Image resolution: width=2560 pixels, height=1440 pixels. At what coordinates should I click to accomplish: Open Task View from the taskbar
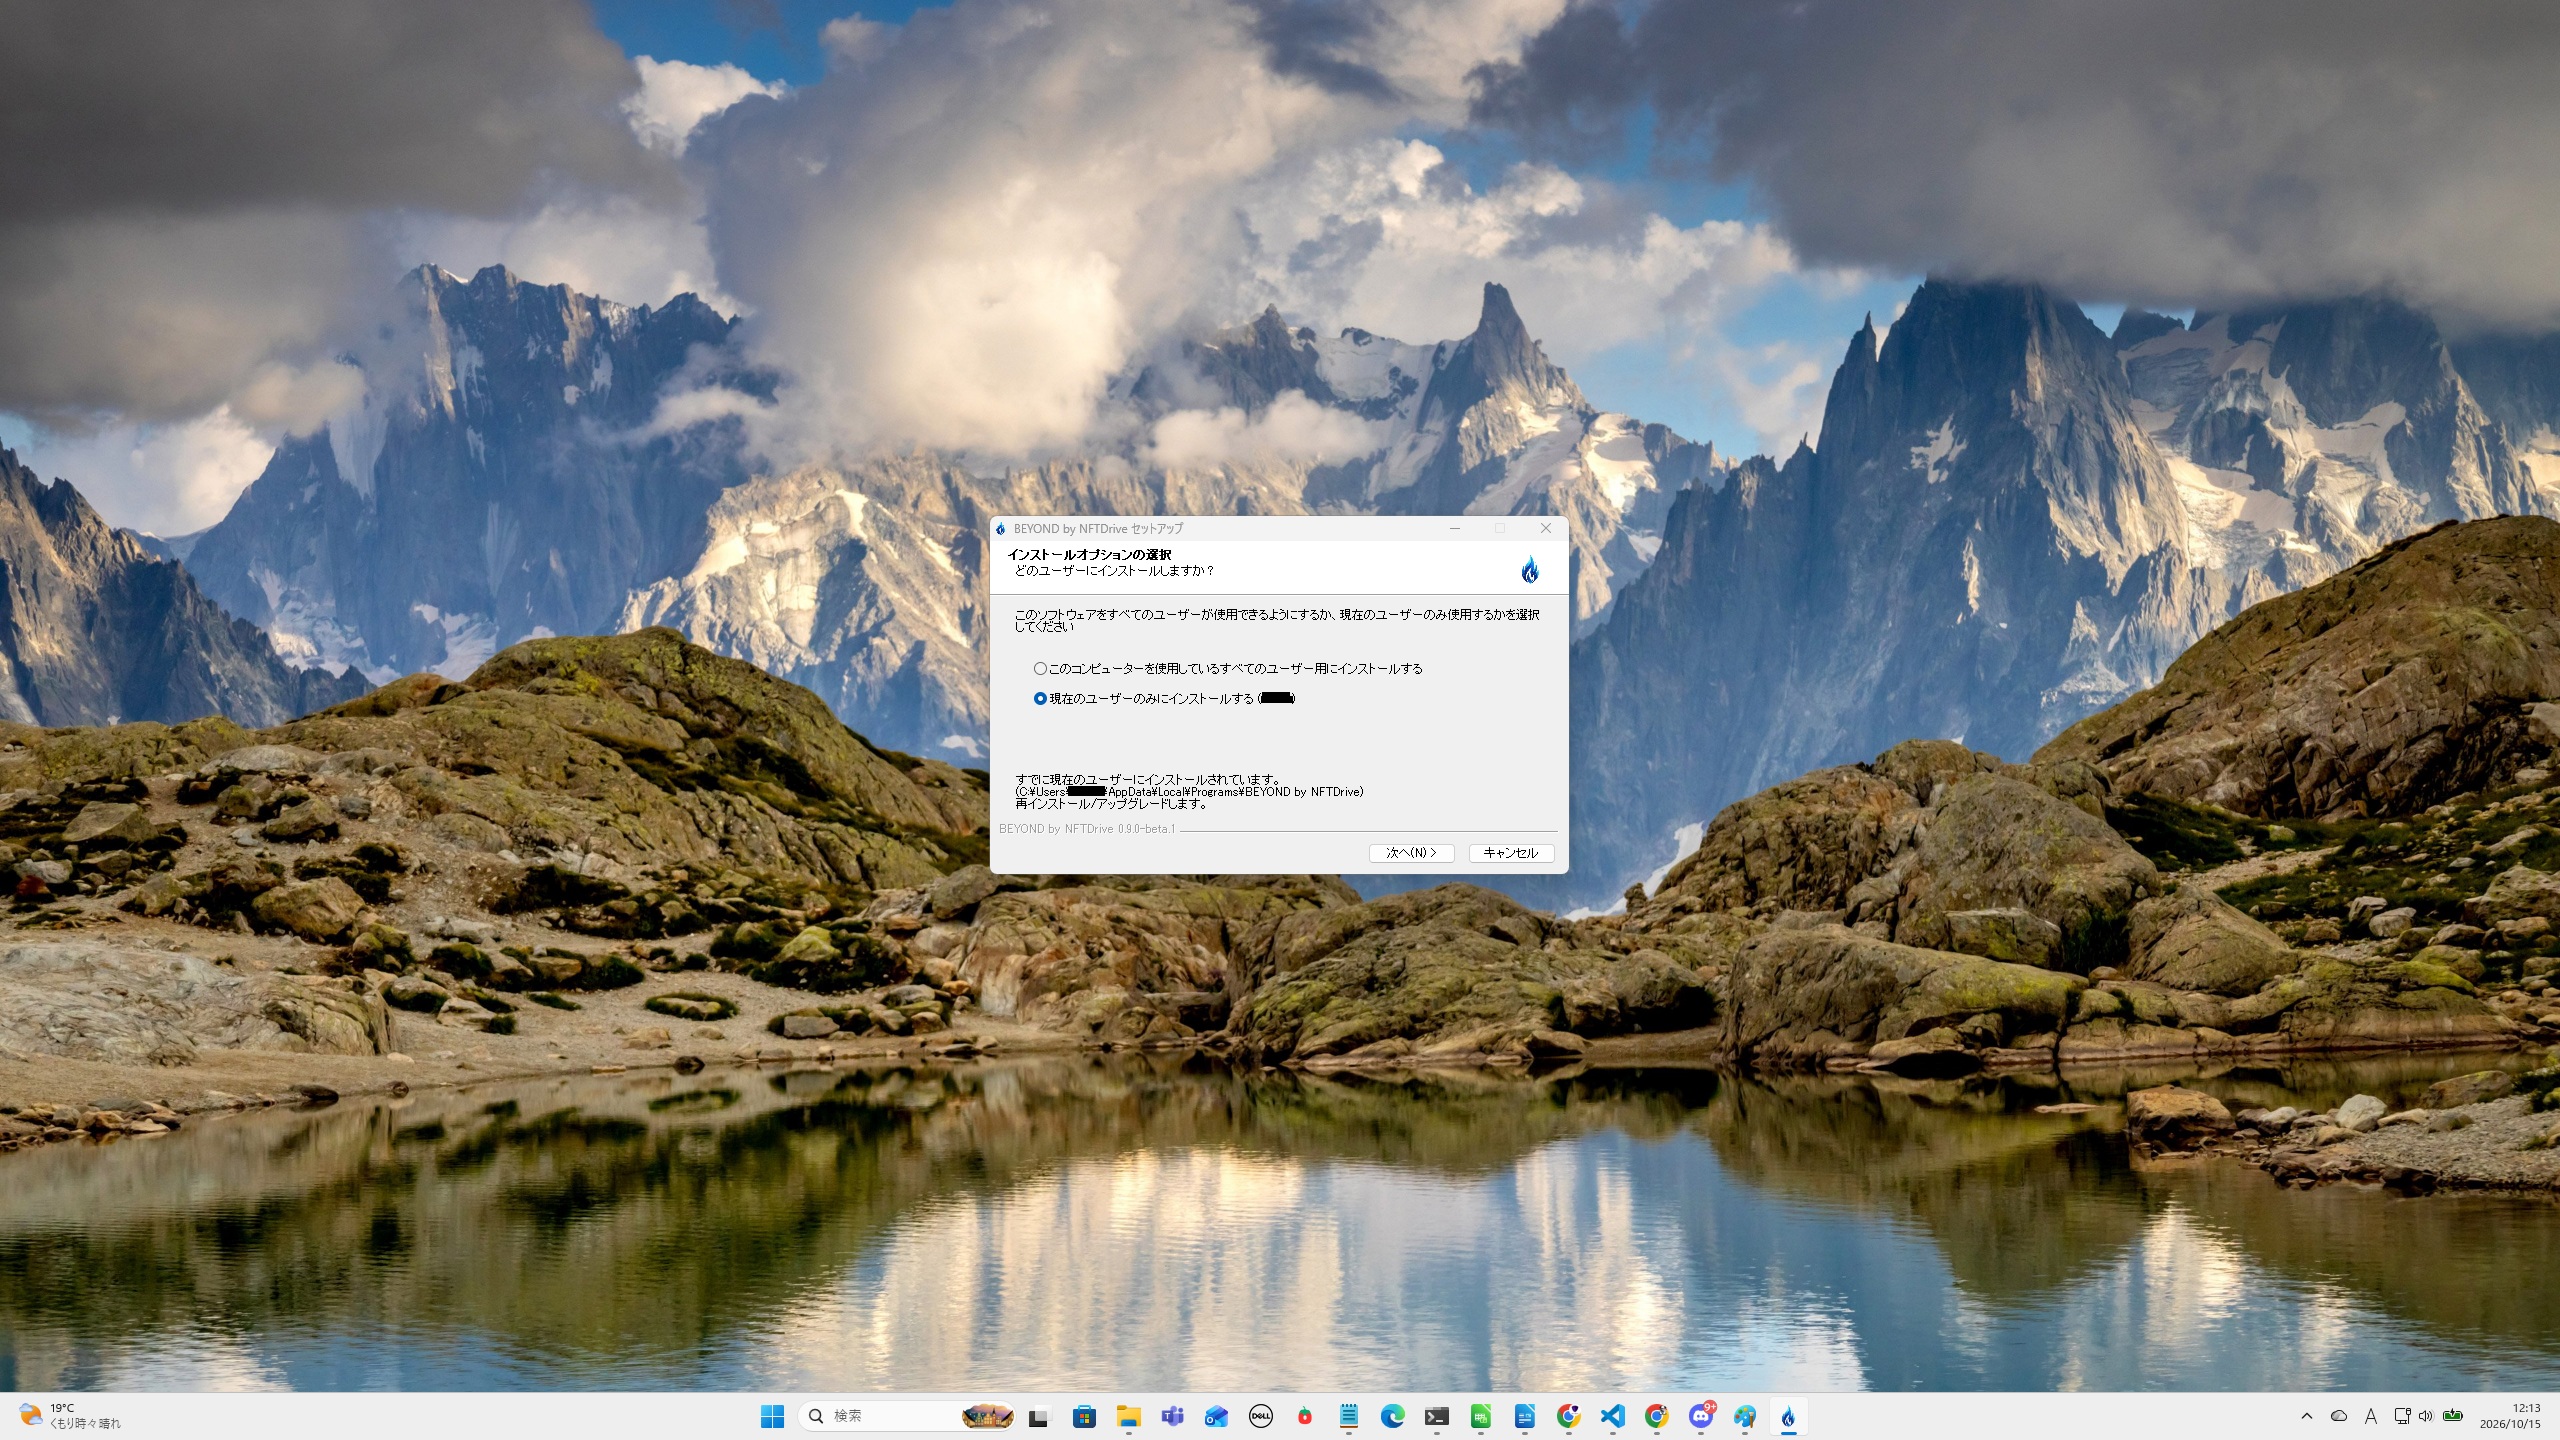1039,1416
